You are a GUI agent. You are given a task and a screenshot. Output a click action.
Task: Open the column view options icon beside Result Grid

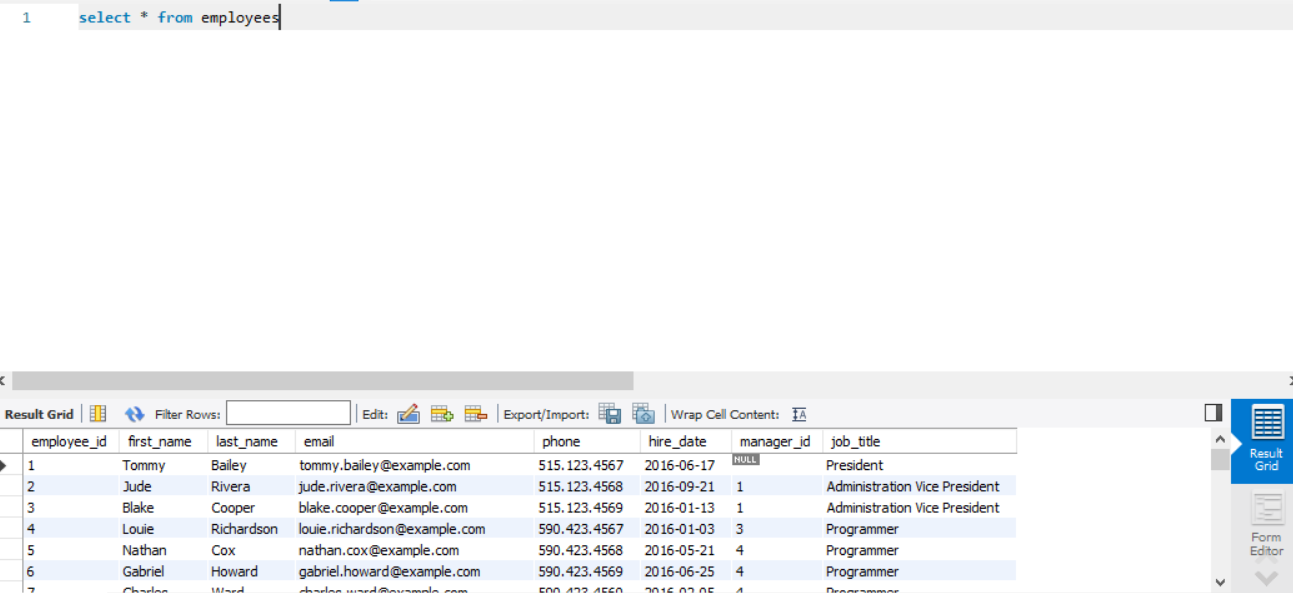[96, 413]
